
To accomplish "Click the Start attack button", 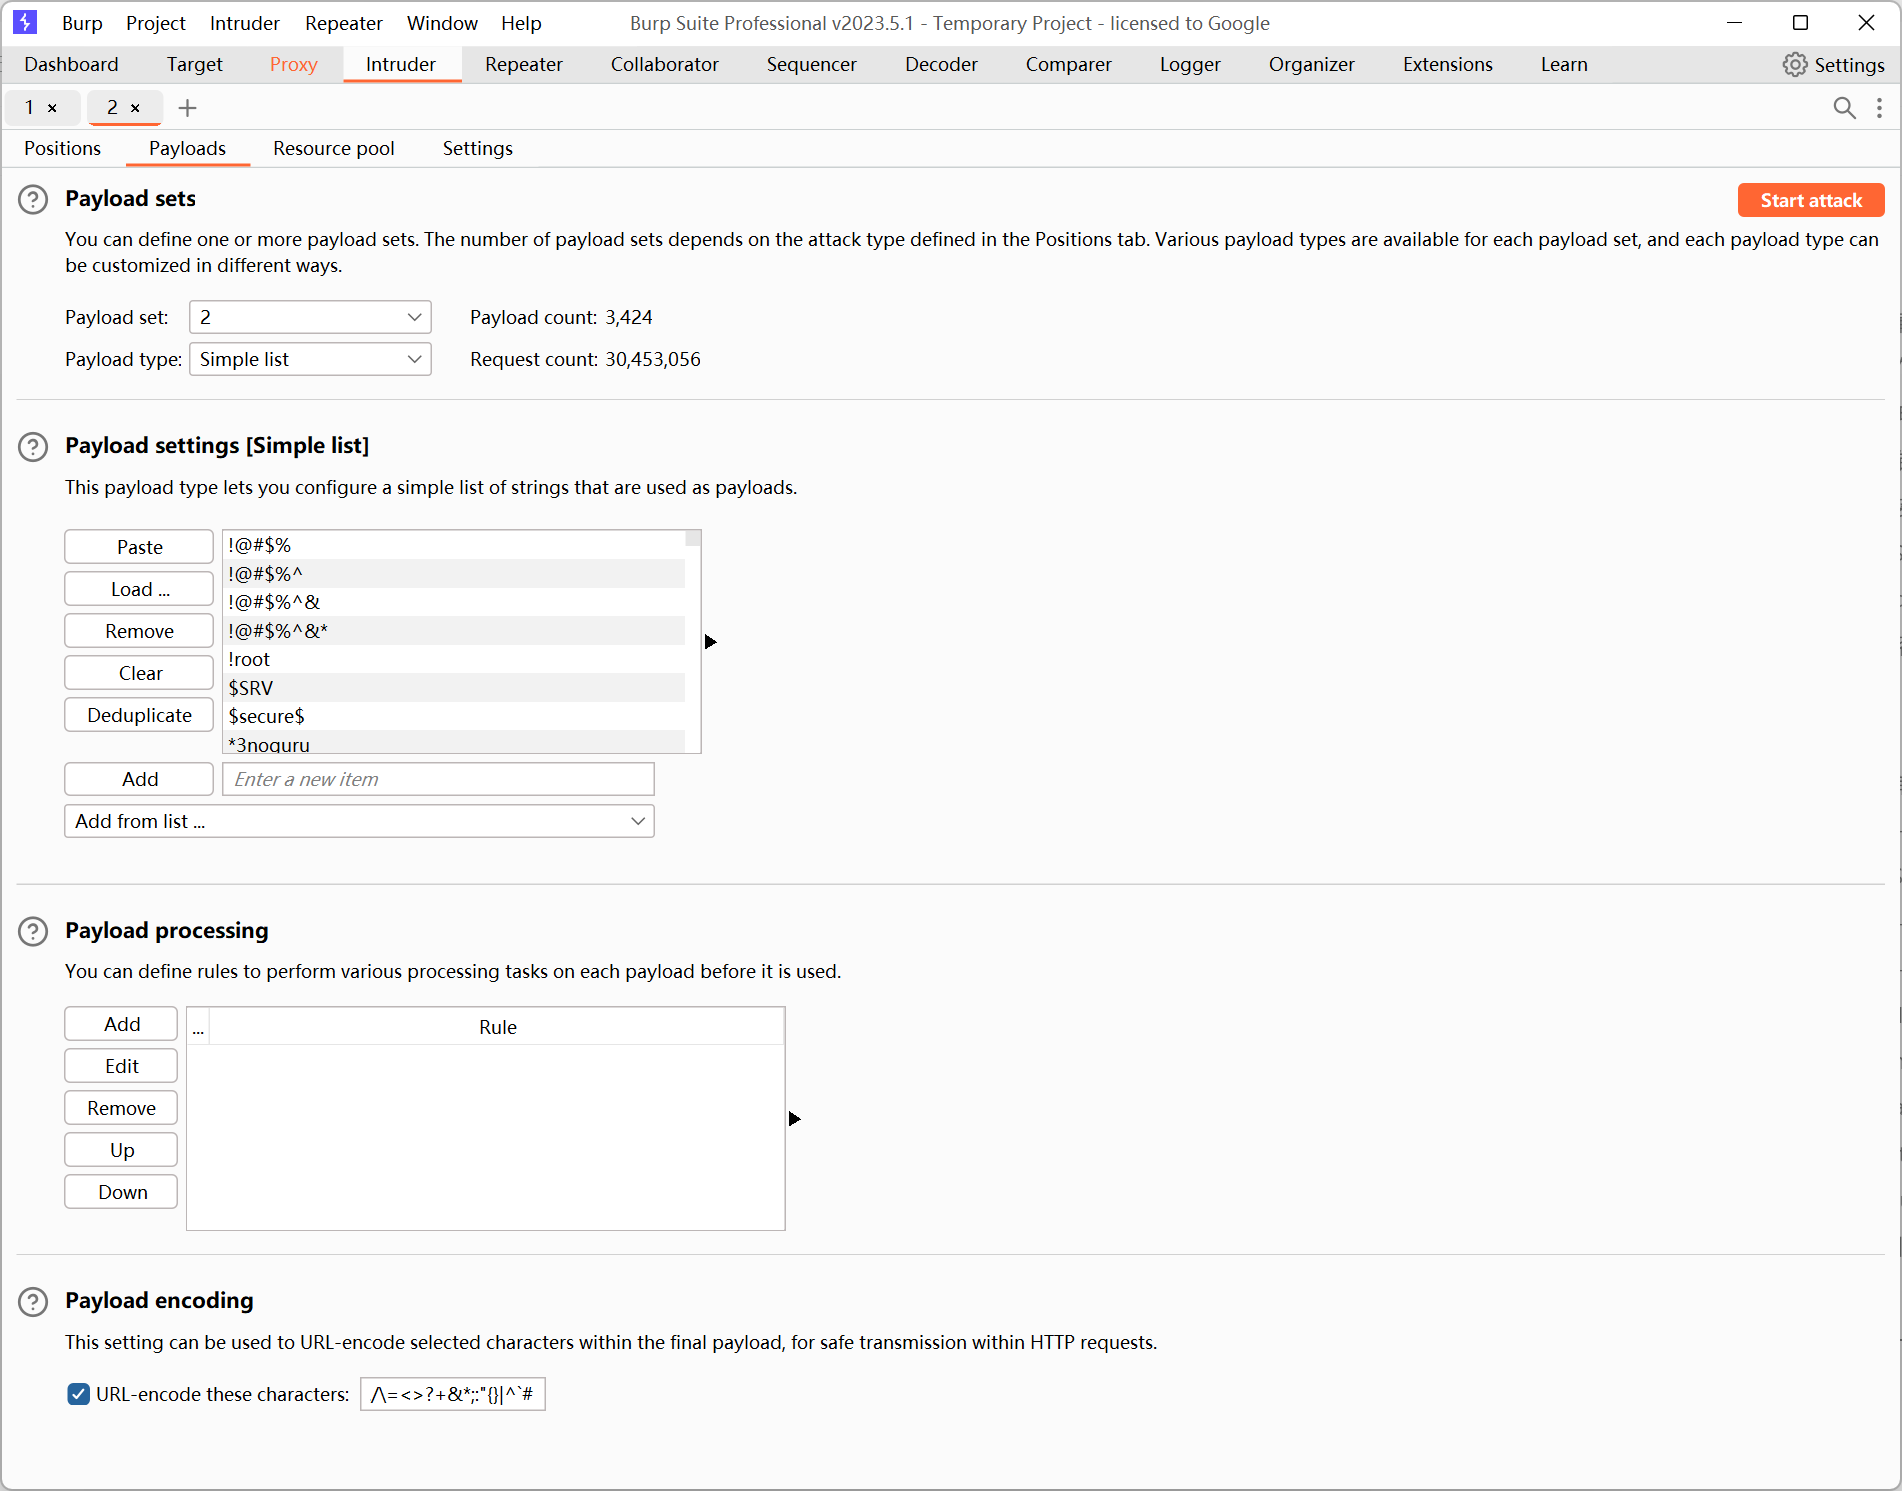I will click(x=1811, y=200).
